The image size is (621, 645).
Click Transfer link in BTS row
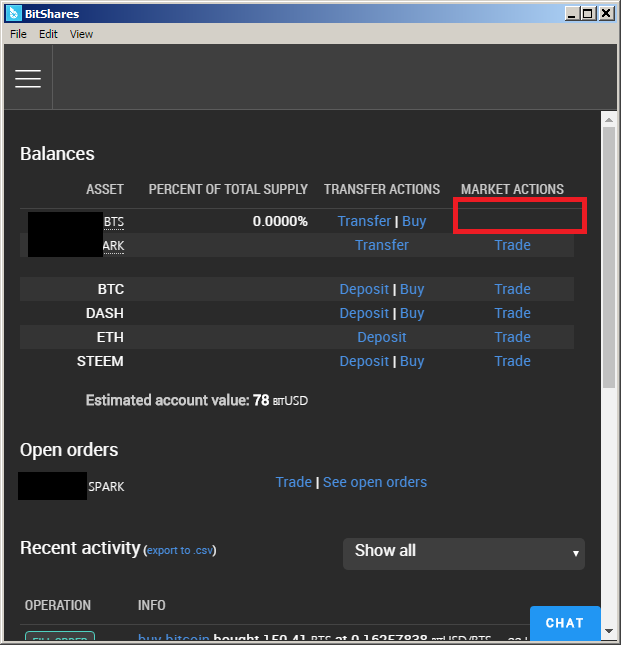pos(364,221)
